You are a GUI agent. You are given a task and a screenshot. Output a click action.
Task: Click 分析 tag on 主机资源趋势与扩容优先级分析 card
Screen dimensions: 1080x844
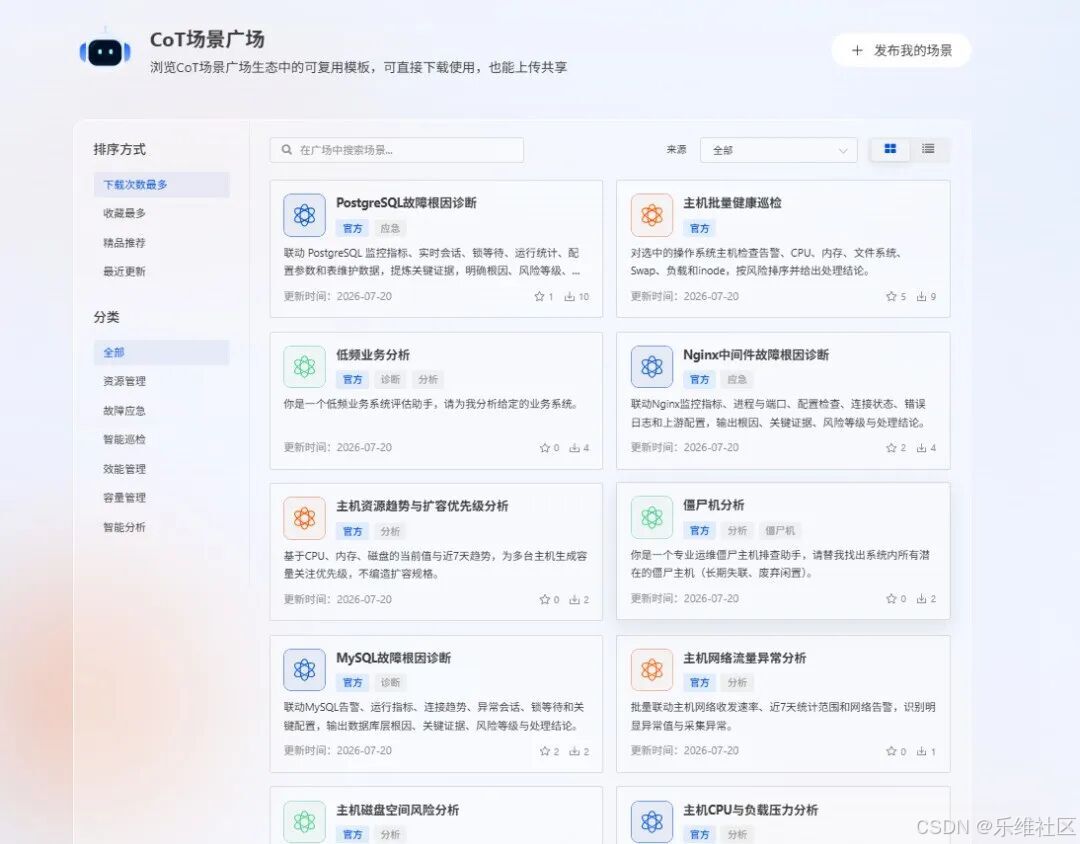[x=390, y=531]
